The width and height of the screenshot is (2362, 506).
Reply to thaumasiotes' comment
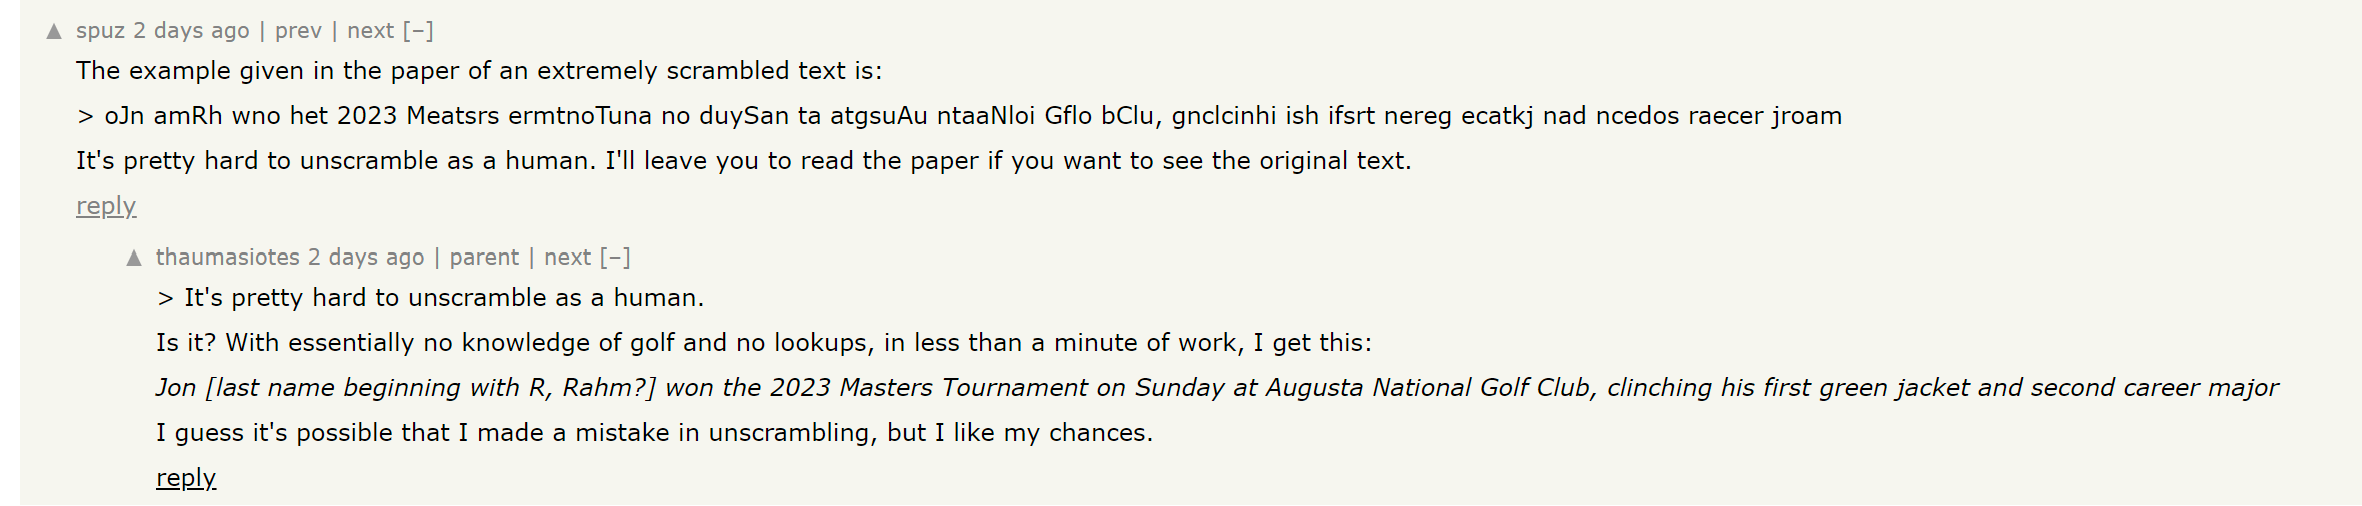[186, 478]
